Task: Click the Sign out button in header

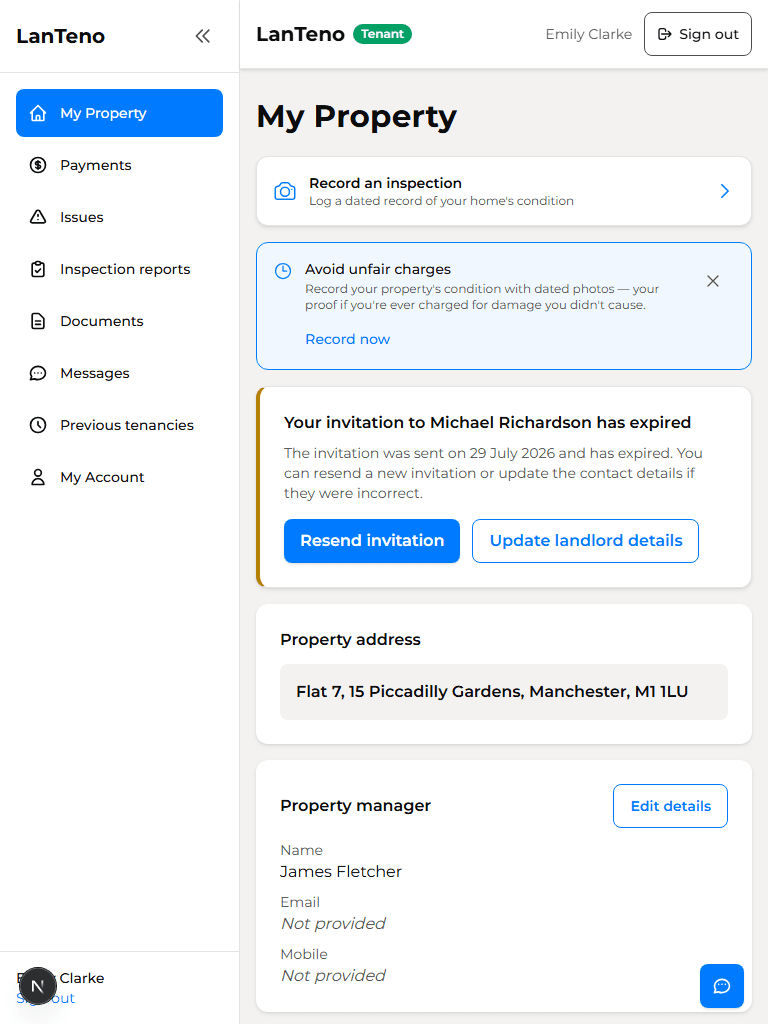Action: (697, 34)
